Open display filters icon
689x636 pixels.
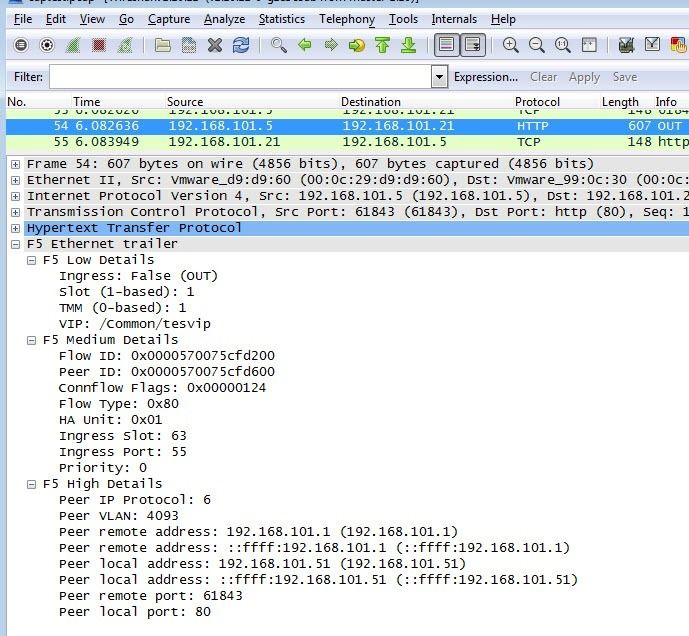653,45
